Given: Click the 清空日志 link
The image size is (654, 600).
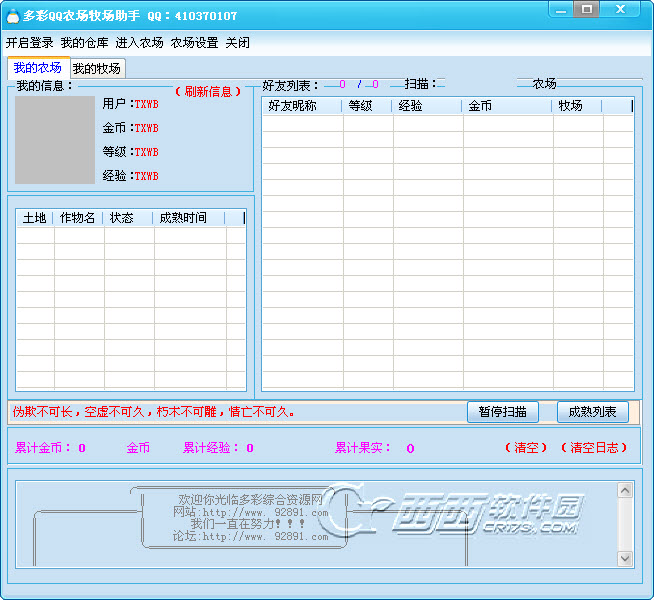Looking at the screenshot, I should [x=594, y=448].
